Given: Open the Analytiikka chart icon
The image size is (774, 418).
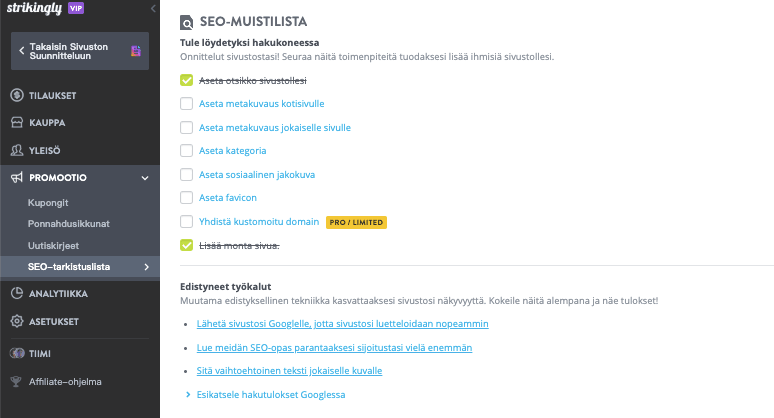Looking at the screenshot, I should pyautogui.click(x=16, y=293).
